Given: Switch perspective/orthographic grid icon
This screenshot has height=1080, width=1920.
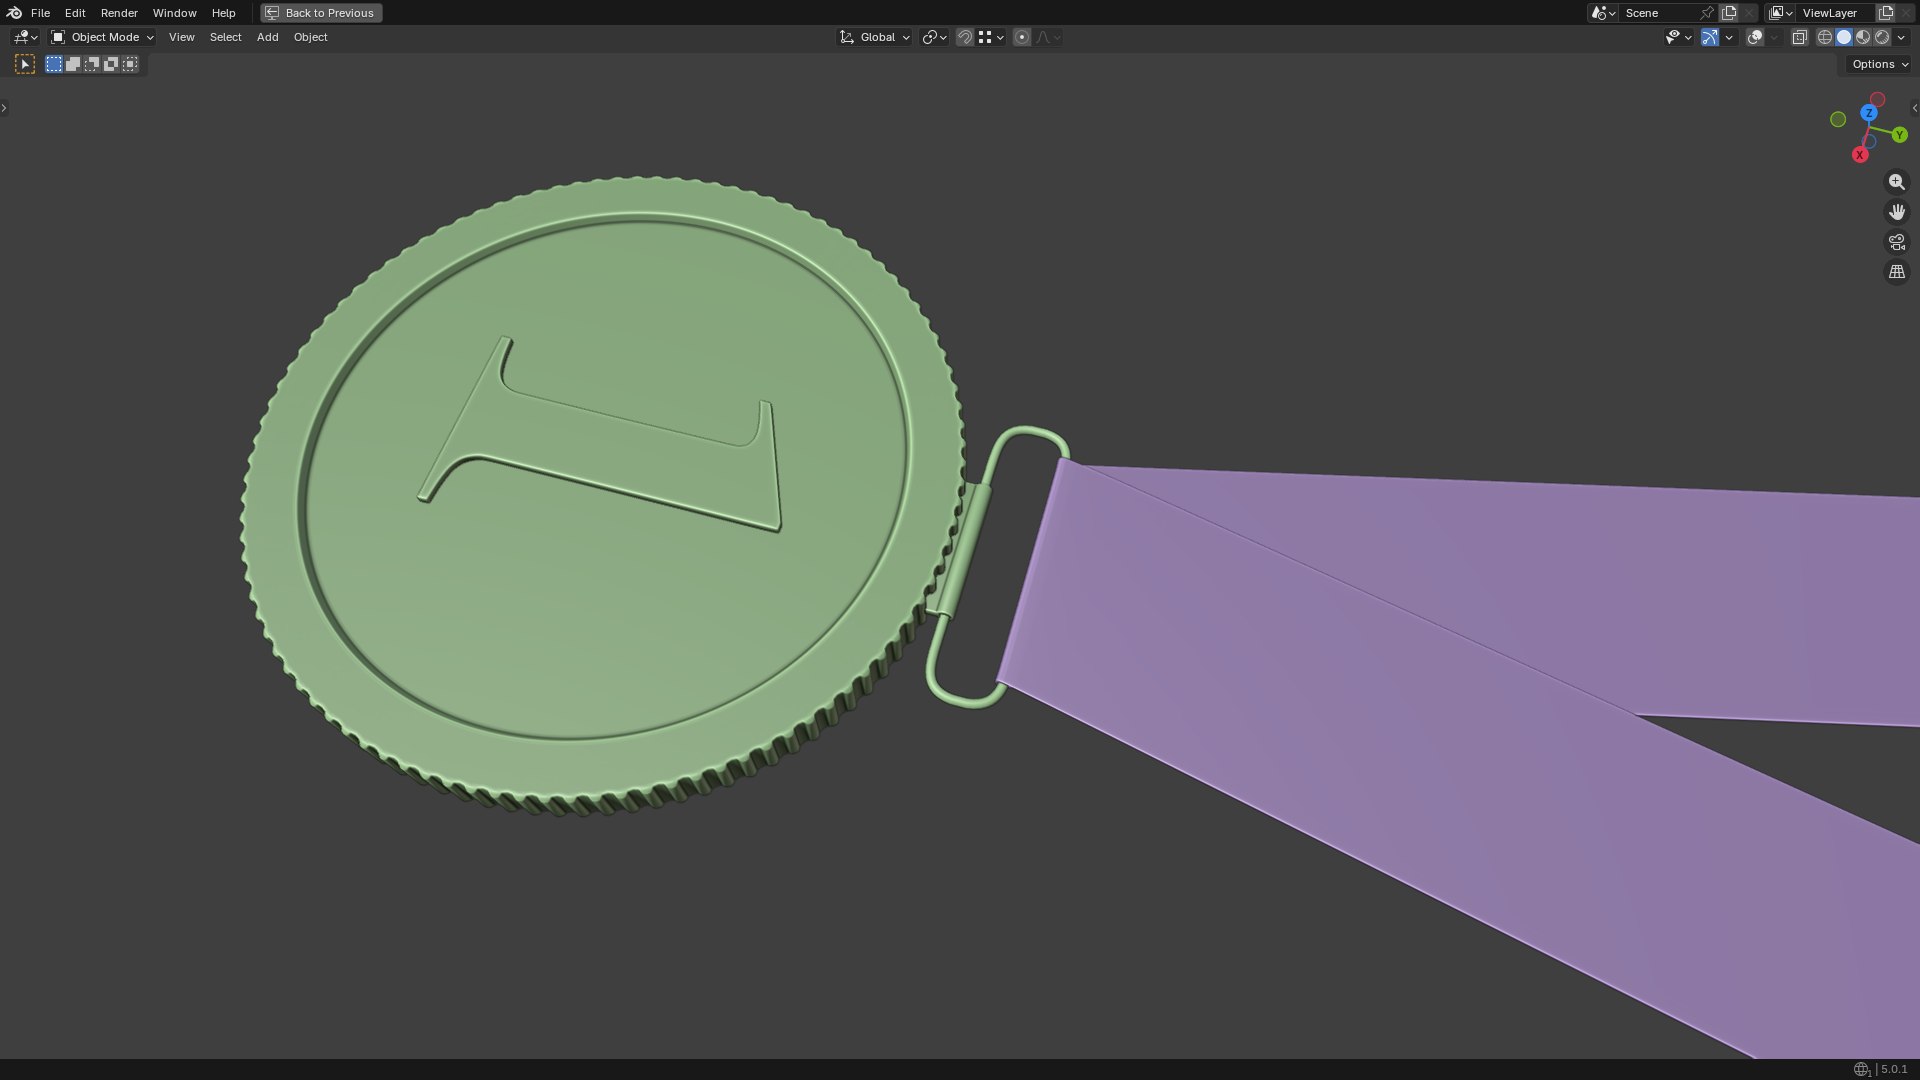Looking at the screenshot, I should (x=1896, y=272).
